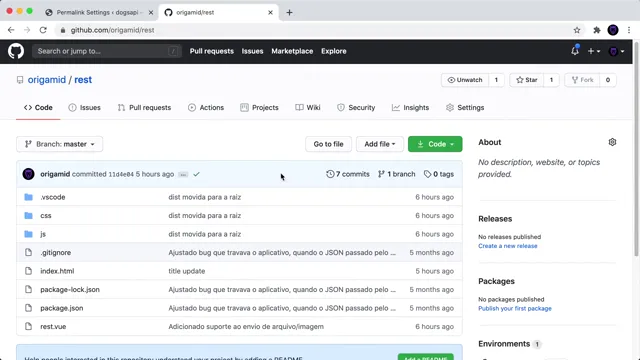The height and width of the screenshot is (360, 640).
Task: Open the green Code dropdown
Action: [435, 144]
